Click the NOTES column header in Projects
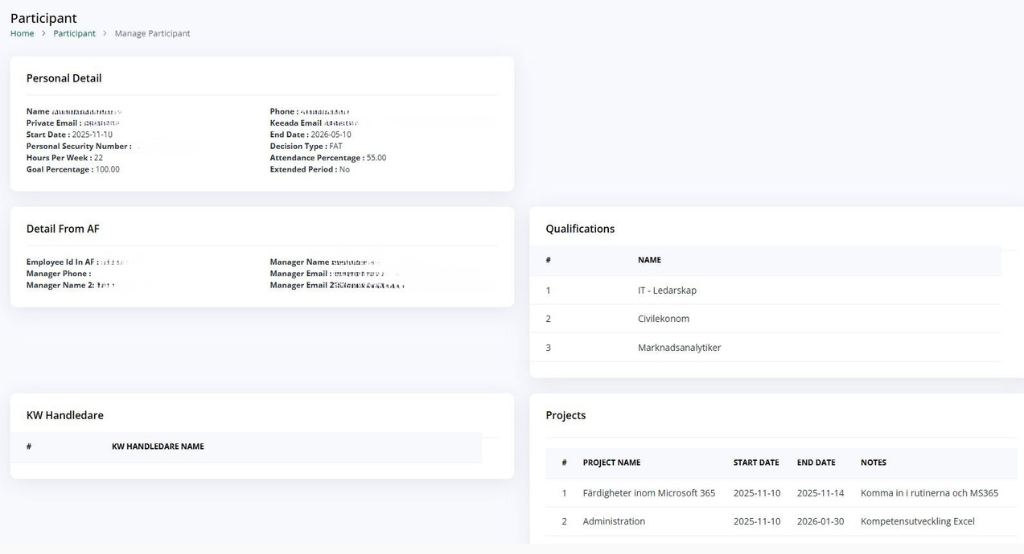Image resolution: width=1024 pixels, height=554 pixels. click(873, 463)
